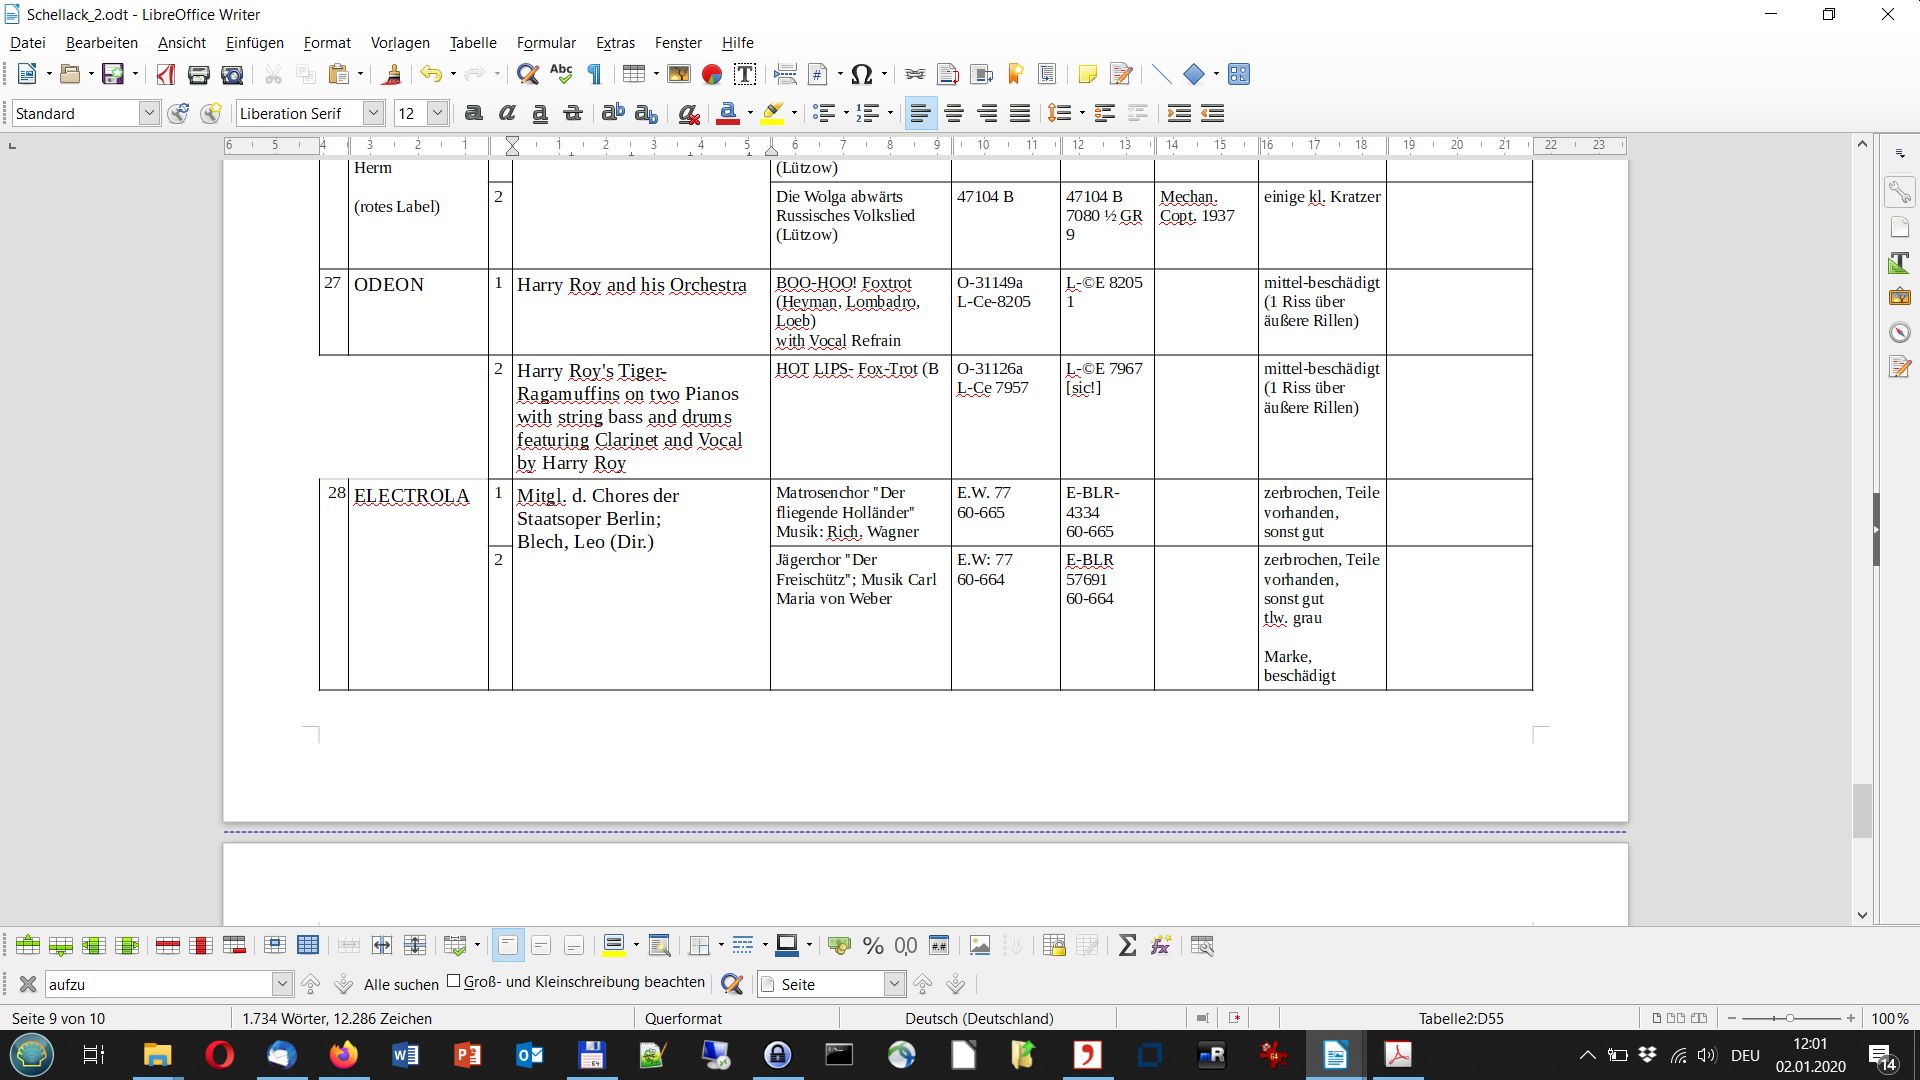Click the Querformat page style in status bar
This screenshot has width=1920, height=1080.
coord(683,1018)
